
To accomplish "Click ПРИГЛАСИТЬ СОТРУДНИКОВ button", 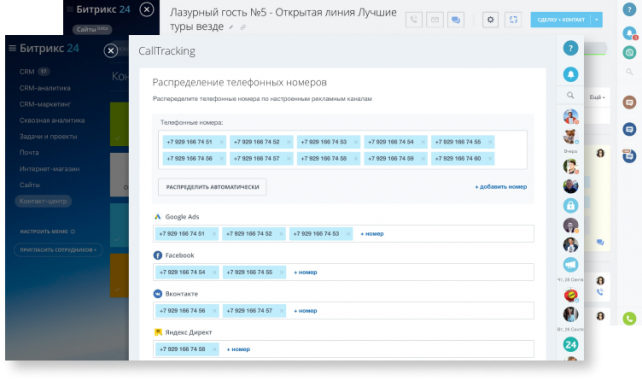I will (x=58, y=250).
